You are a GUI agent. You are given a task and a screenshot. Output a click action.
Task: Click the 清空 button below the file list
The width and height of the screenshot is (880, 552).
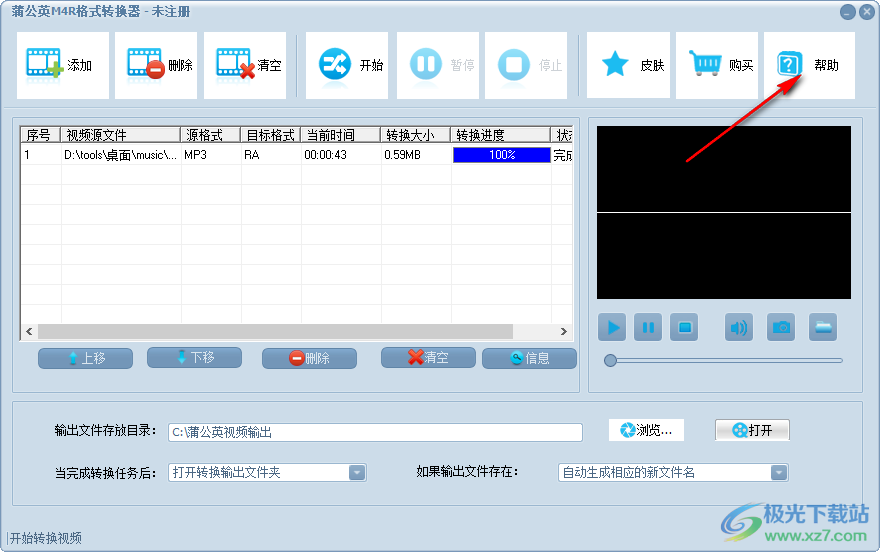click(x=428, y=357)
